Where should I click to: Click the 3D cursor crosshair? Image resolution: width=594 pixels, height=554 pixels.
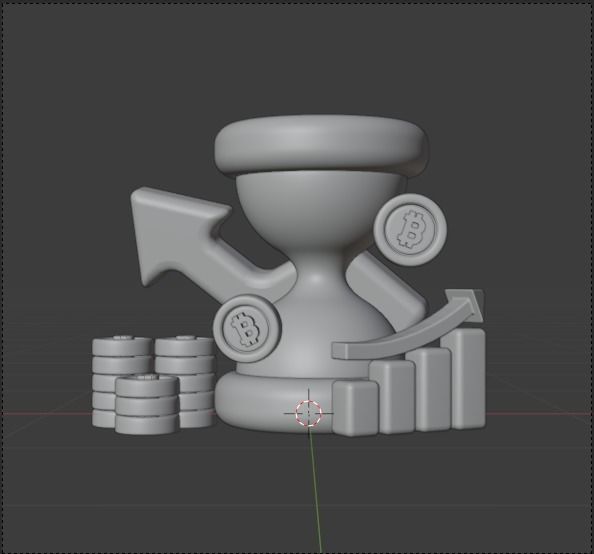pyautogui.click(x=308, y=413)
